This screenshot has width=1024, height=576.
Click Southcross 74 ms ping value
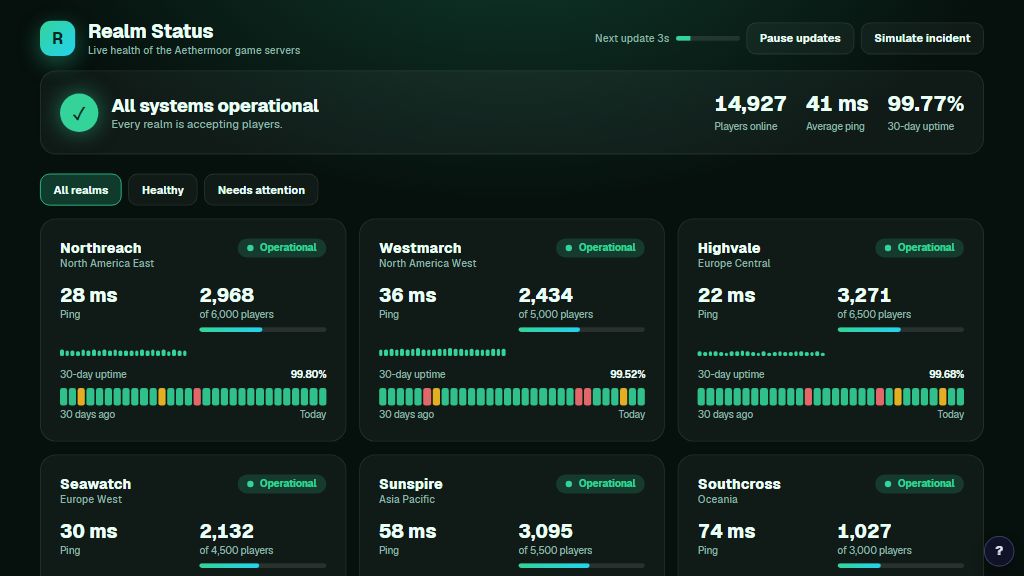point(726,531)
